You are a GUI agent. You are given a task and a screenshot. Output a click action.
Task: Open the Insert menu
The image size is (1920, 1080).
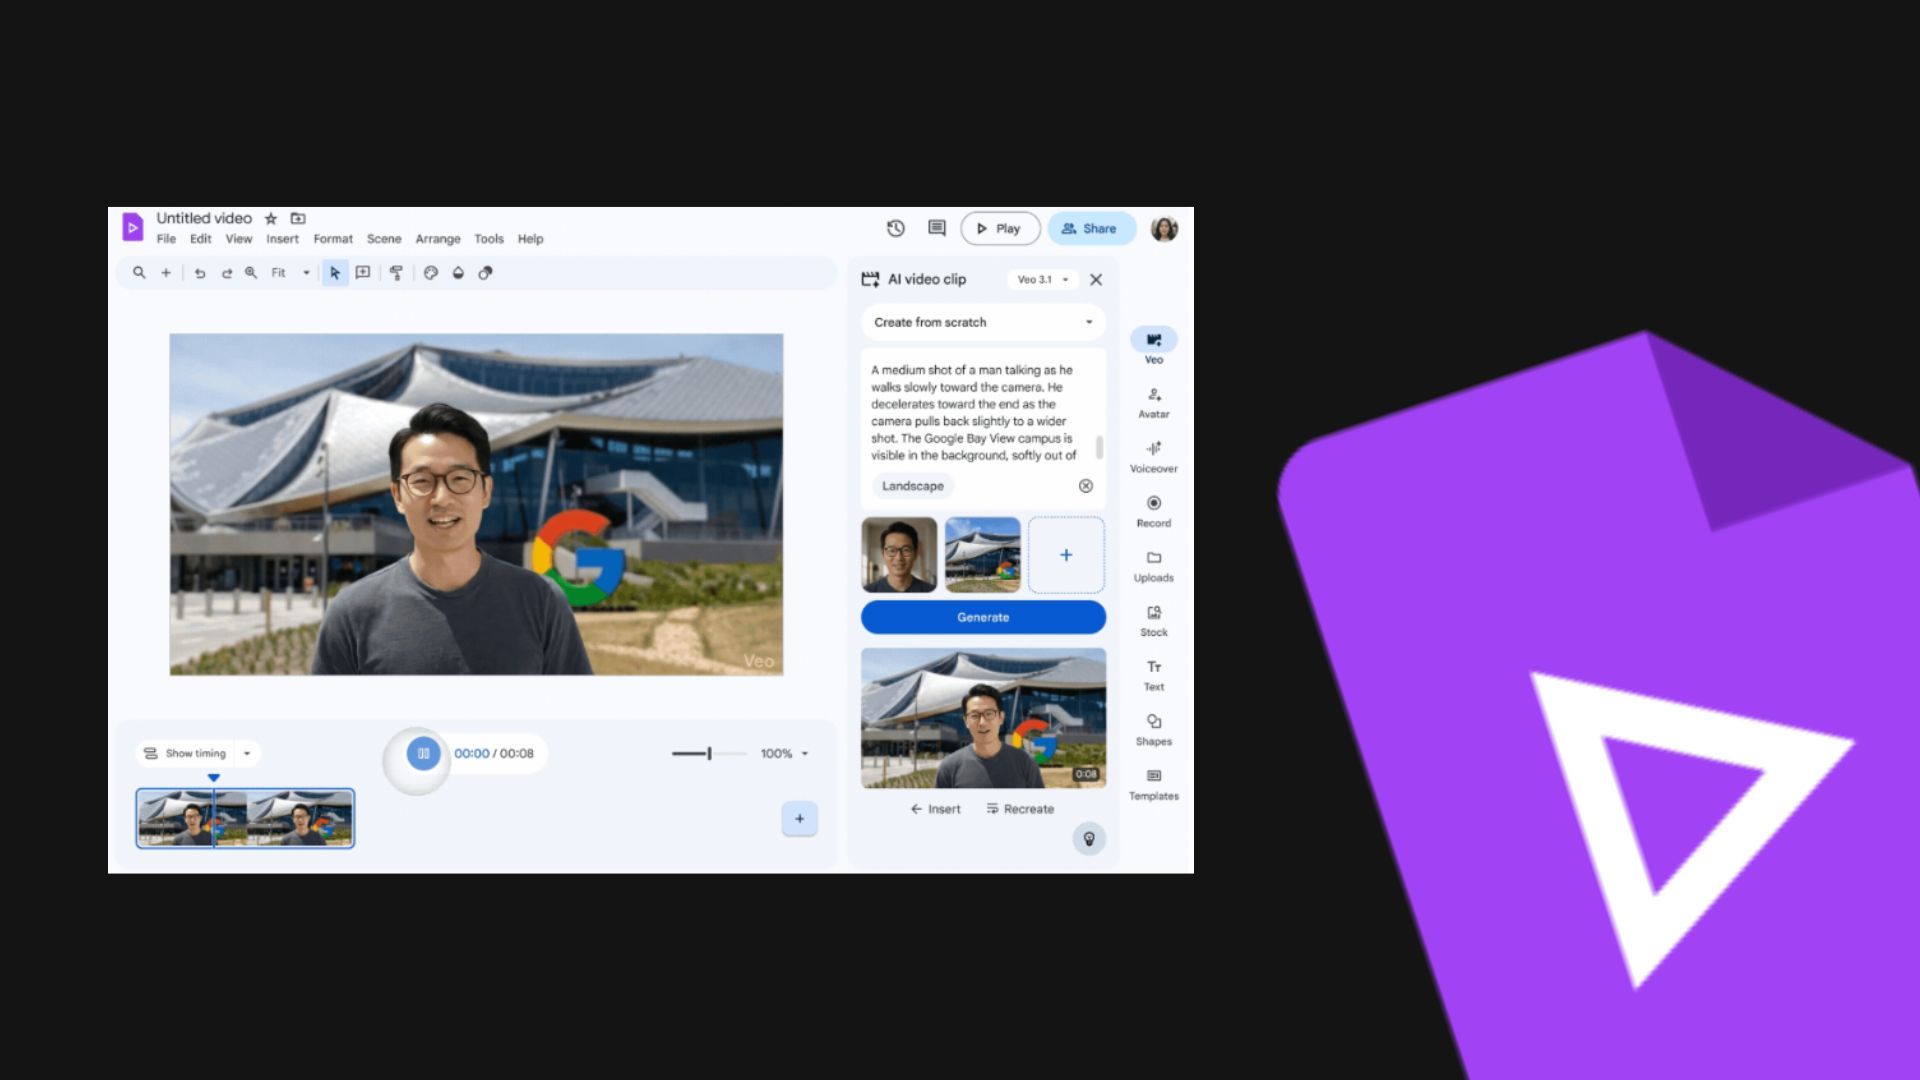tap(282, 239)
